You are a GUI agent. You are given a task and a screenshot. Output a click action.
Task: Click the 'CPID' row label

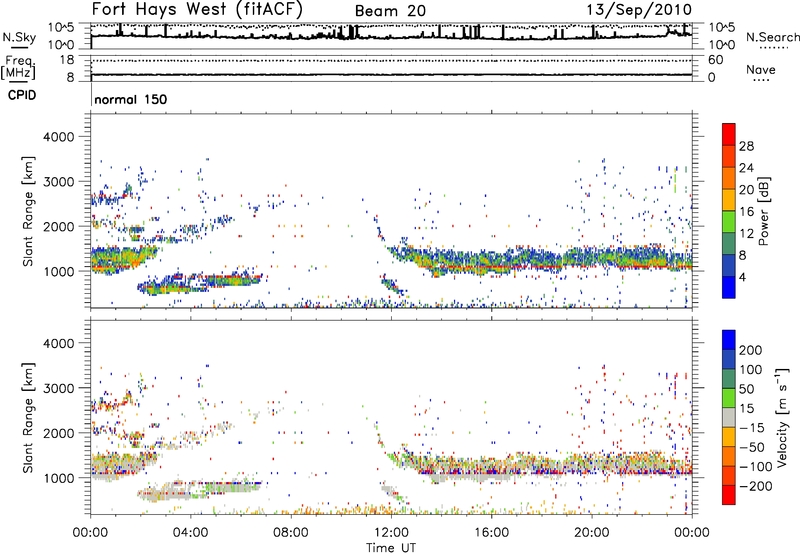(22, 95)
